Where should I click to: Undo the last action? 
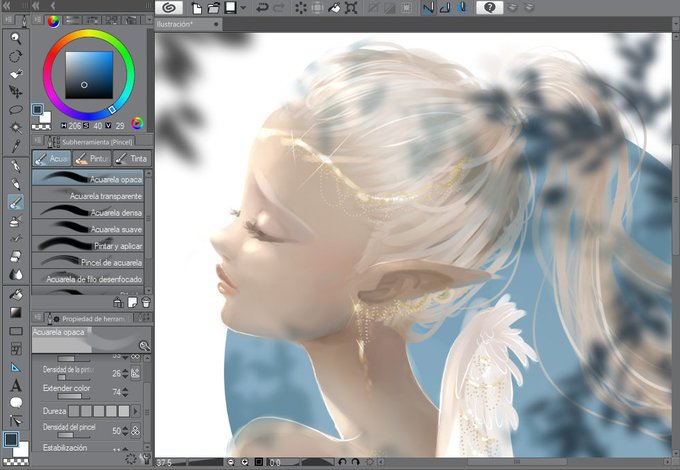click(x=262, y=8)
